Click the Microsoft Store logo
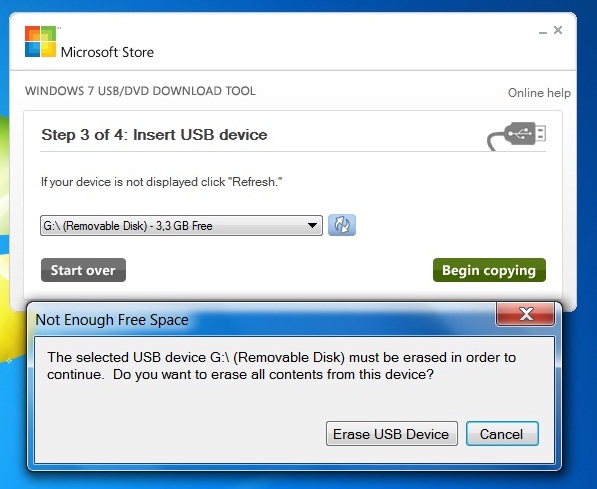Screen dimensions: 597x489 pos(89,42)
